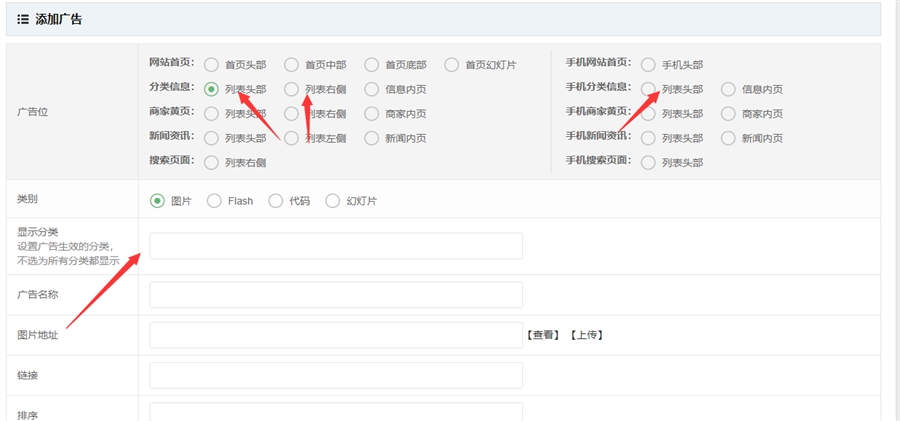Choose 首页中部 ad position

291,65
